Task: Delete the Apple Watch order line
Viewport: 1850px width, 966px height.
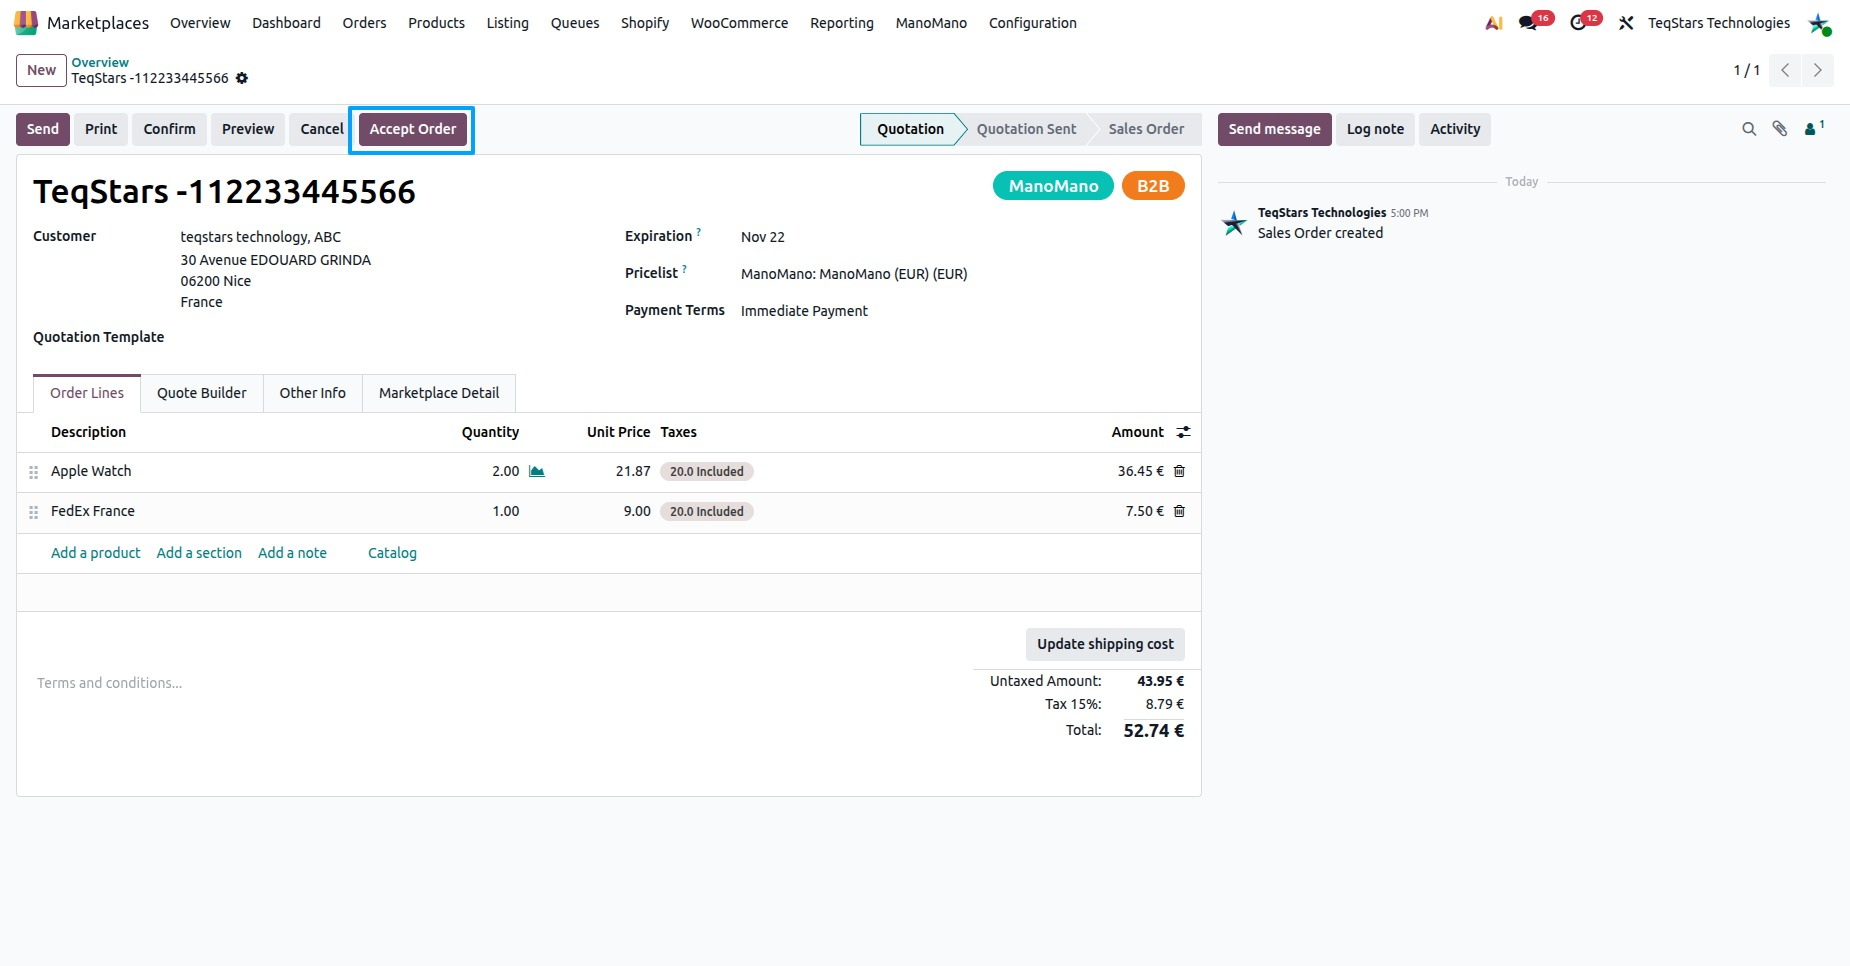Action: 1179,471
